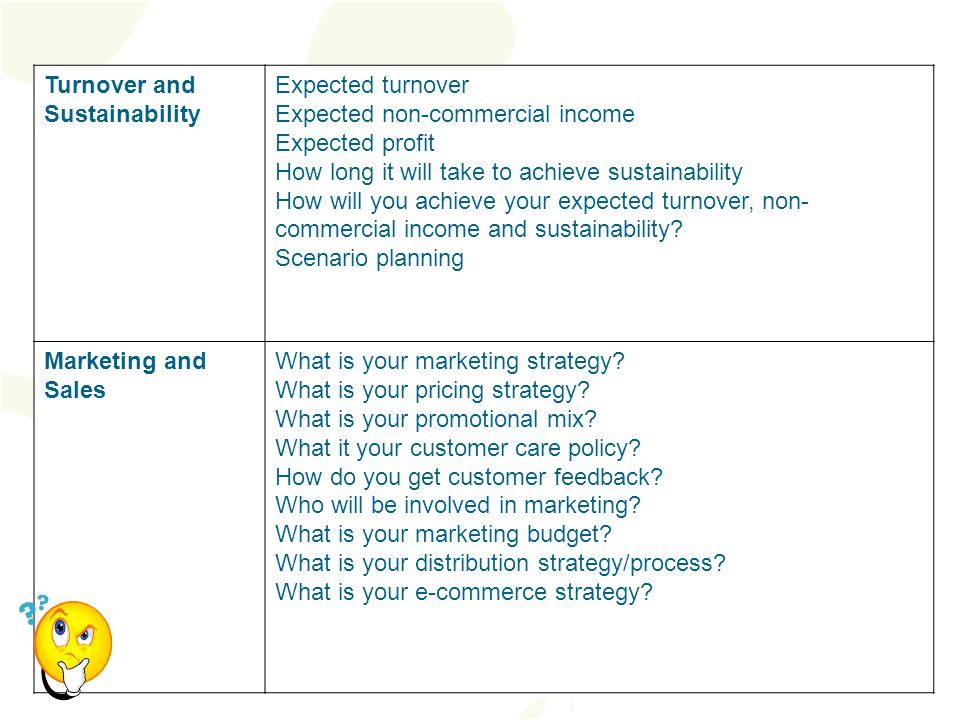The image size is (960, 720).
Task: Click Expected non-commercial income text
Action: pyautogui.click(x=455, y=114)
